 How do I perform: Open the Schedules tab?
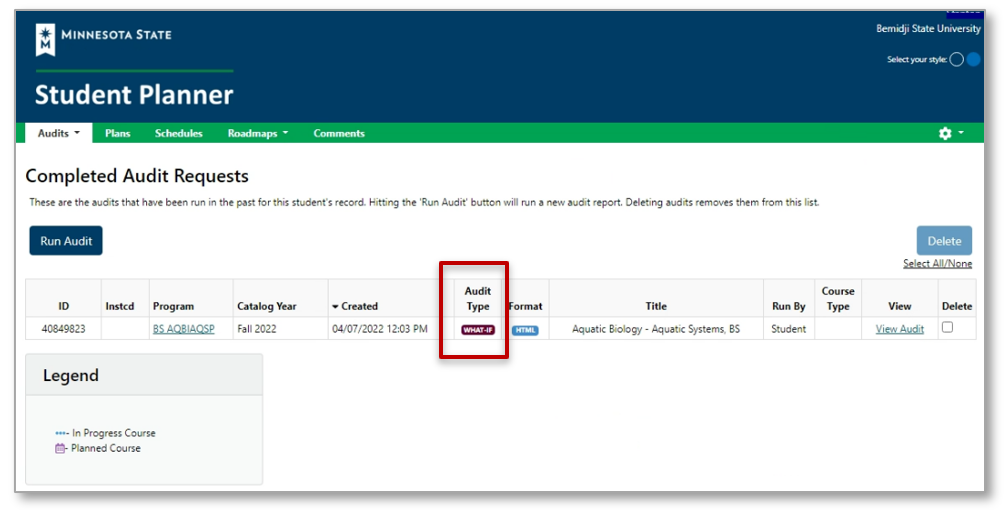[179, 133]
